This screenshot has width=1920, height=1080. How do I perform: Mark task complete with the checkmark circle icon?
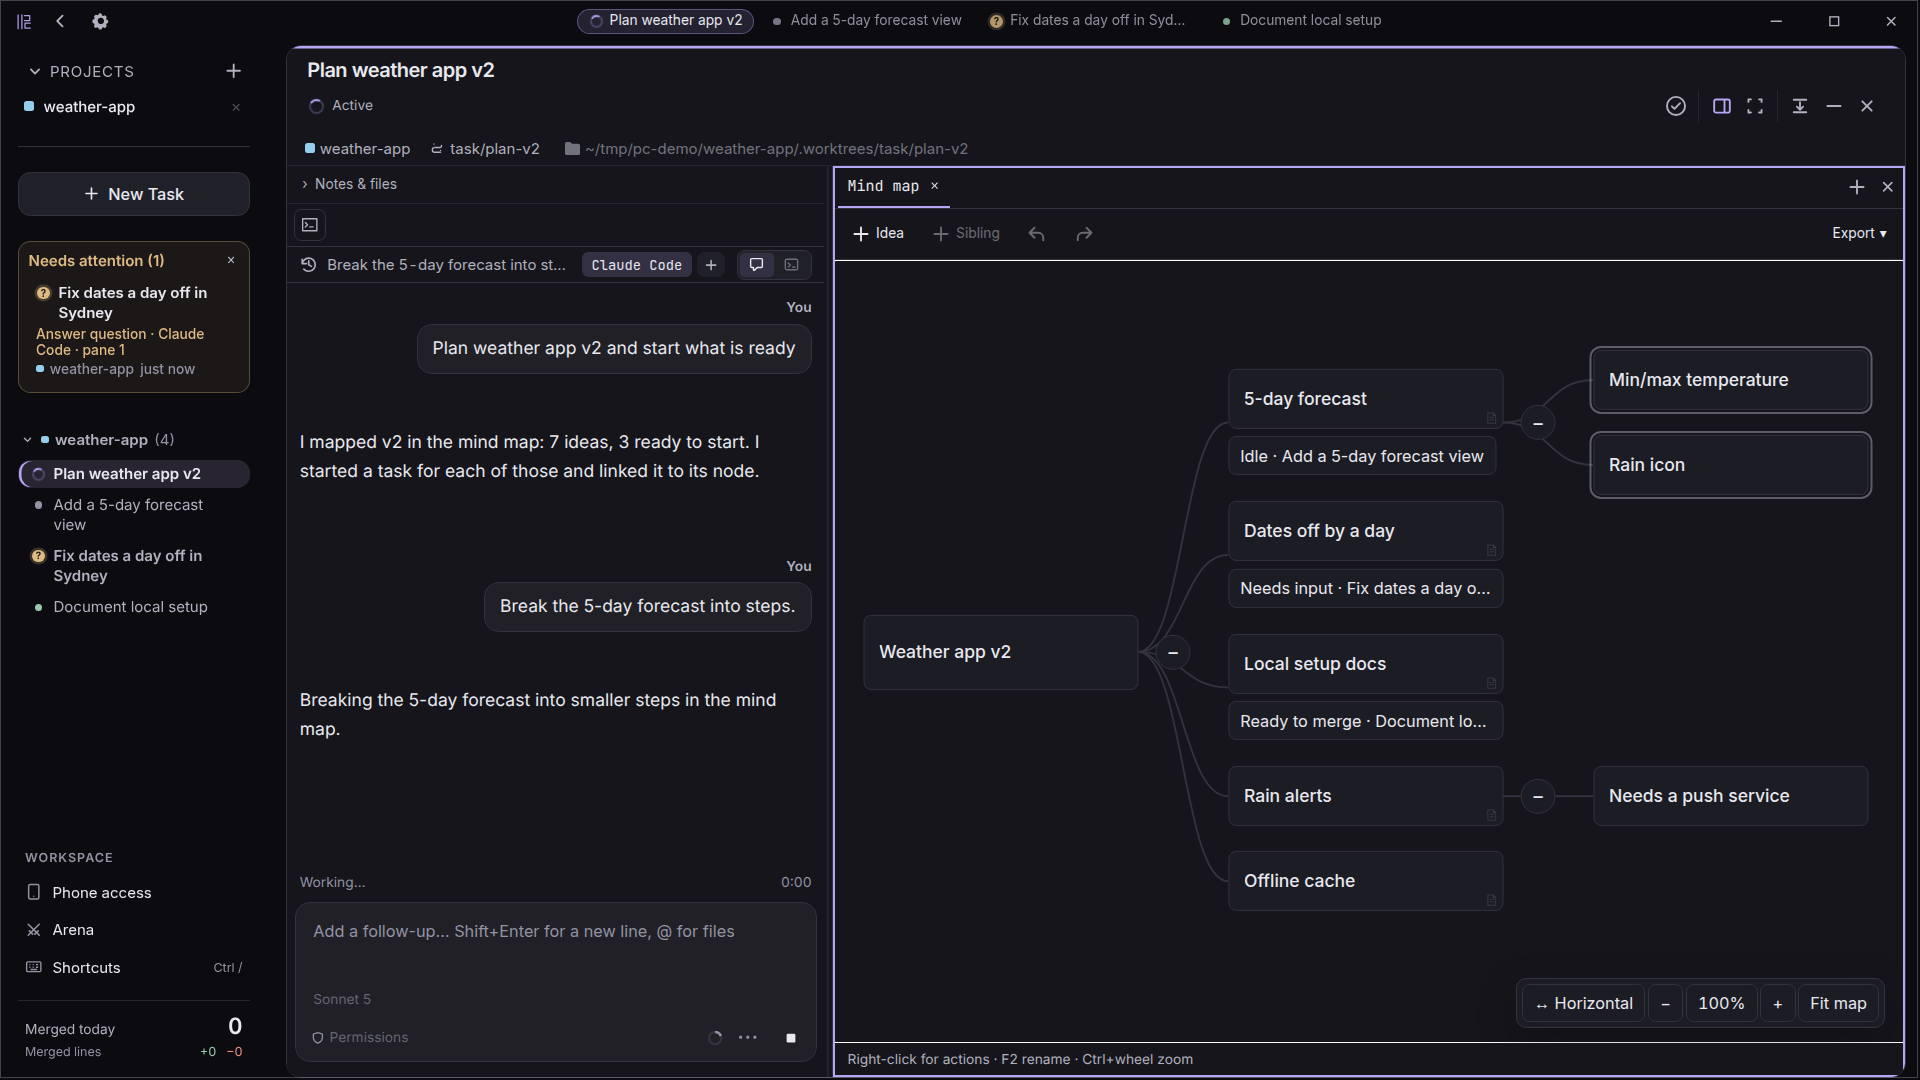pos(1676,106)
